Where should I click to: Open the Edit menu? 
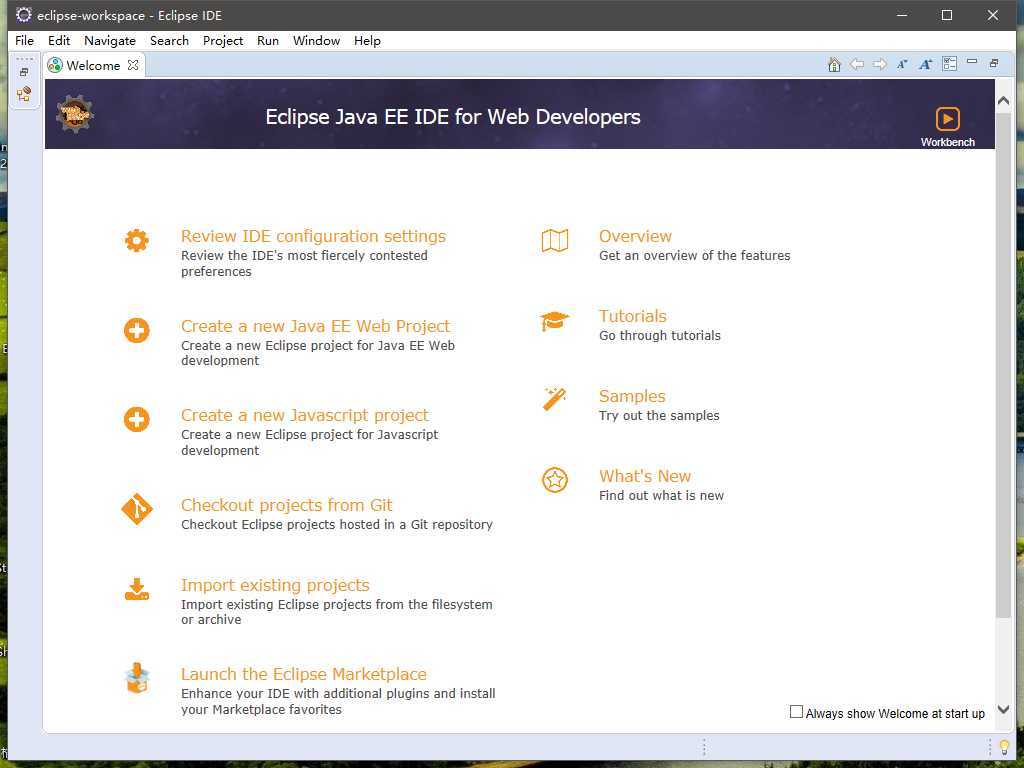[x=59, y=40]
